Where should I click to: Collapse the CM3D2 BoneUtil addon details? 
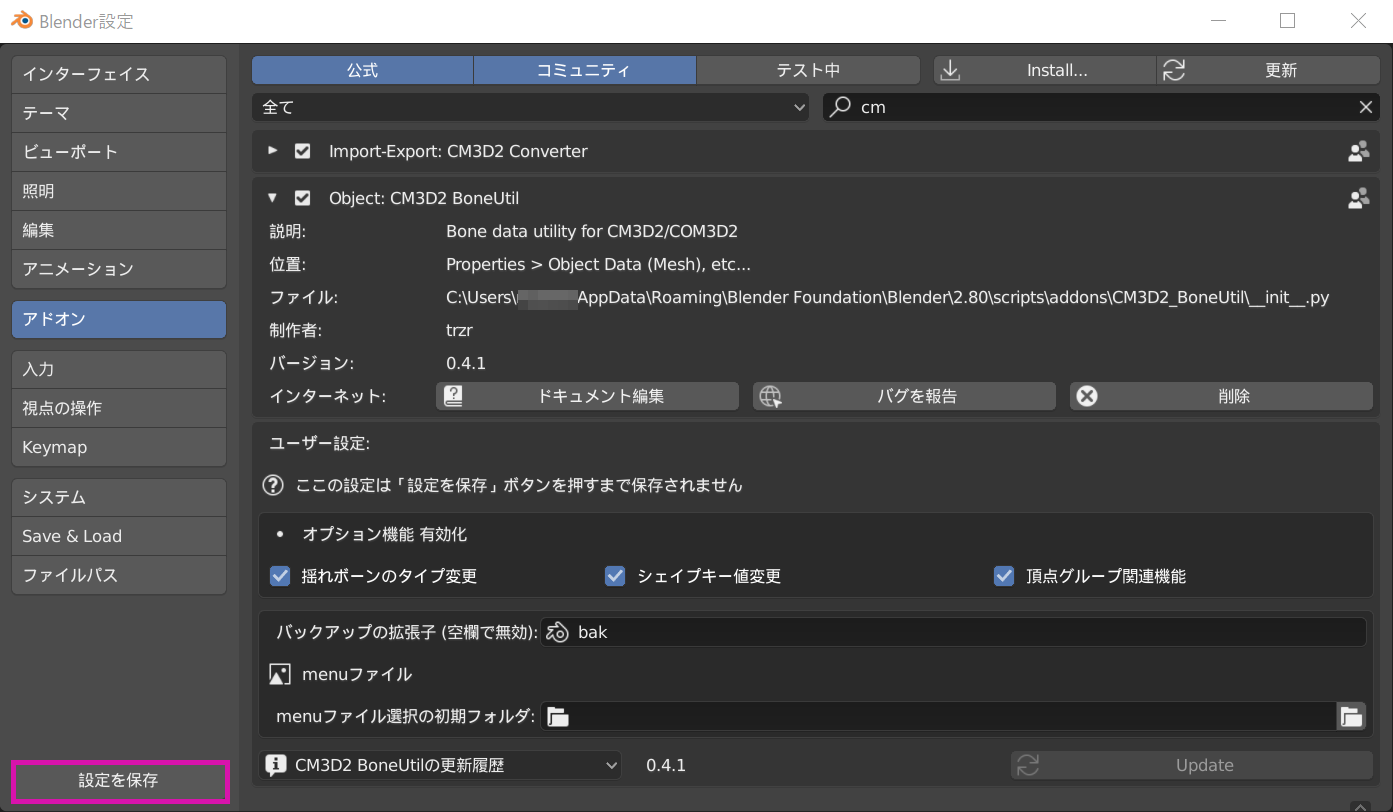[273, 198]
